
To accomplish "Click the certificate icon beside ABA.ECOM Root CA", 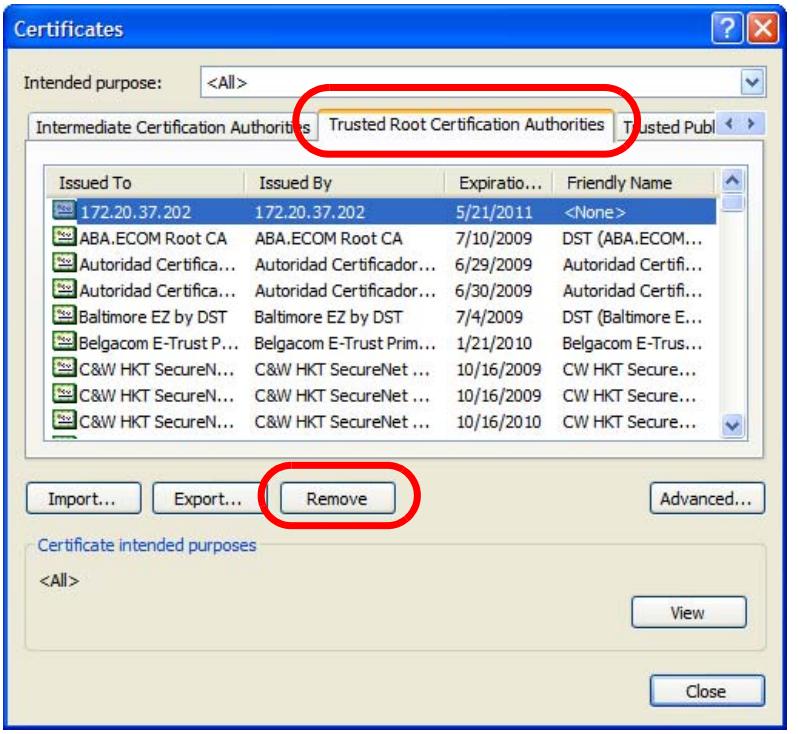I will coord(64,237).
